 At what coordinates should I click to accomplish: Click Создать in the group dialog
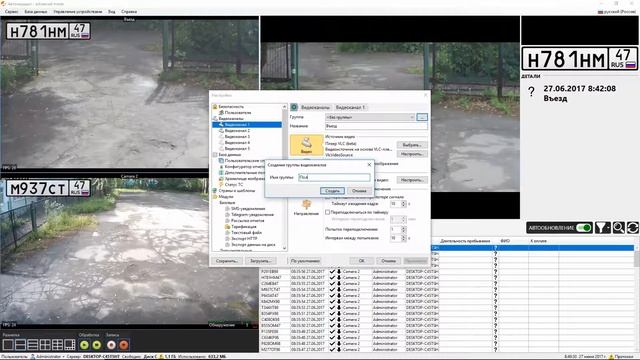[x=332, y=191]
